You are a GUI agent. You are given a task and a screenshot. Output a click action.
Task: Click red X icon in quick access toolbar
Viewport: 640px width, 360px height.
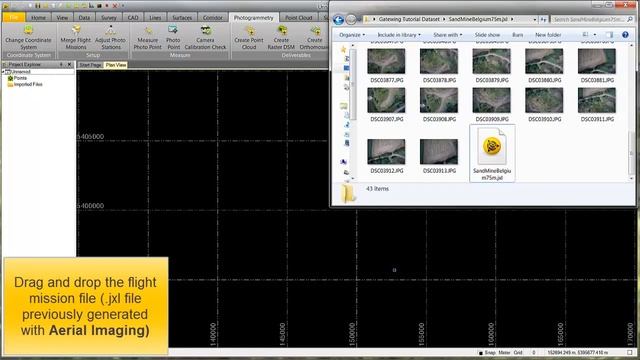click(x=115, y=6)
